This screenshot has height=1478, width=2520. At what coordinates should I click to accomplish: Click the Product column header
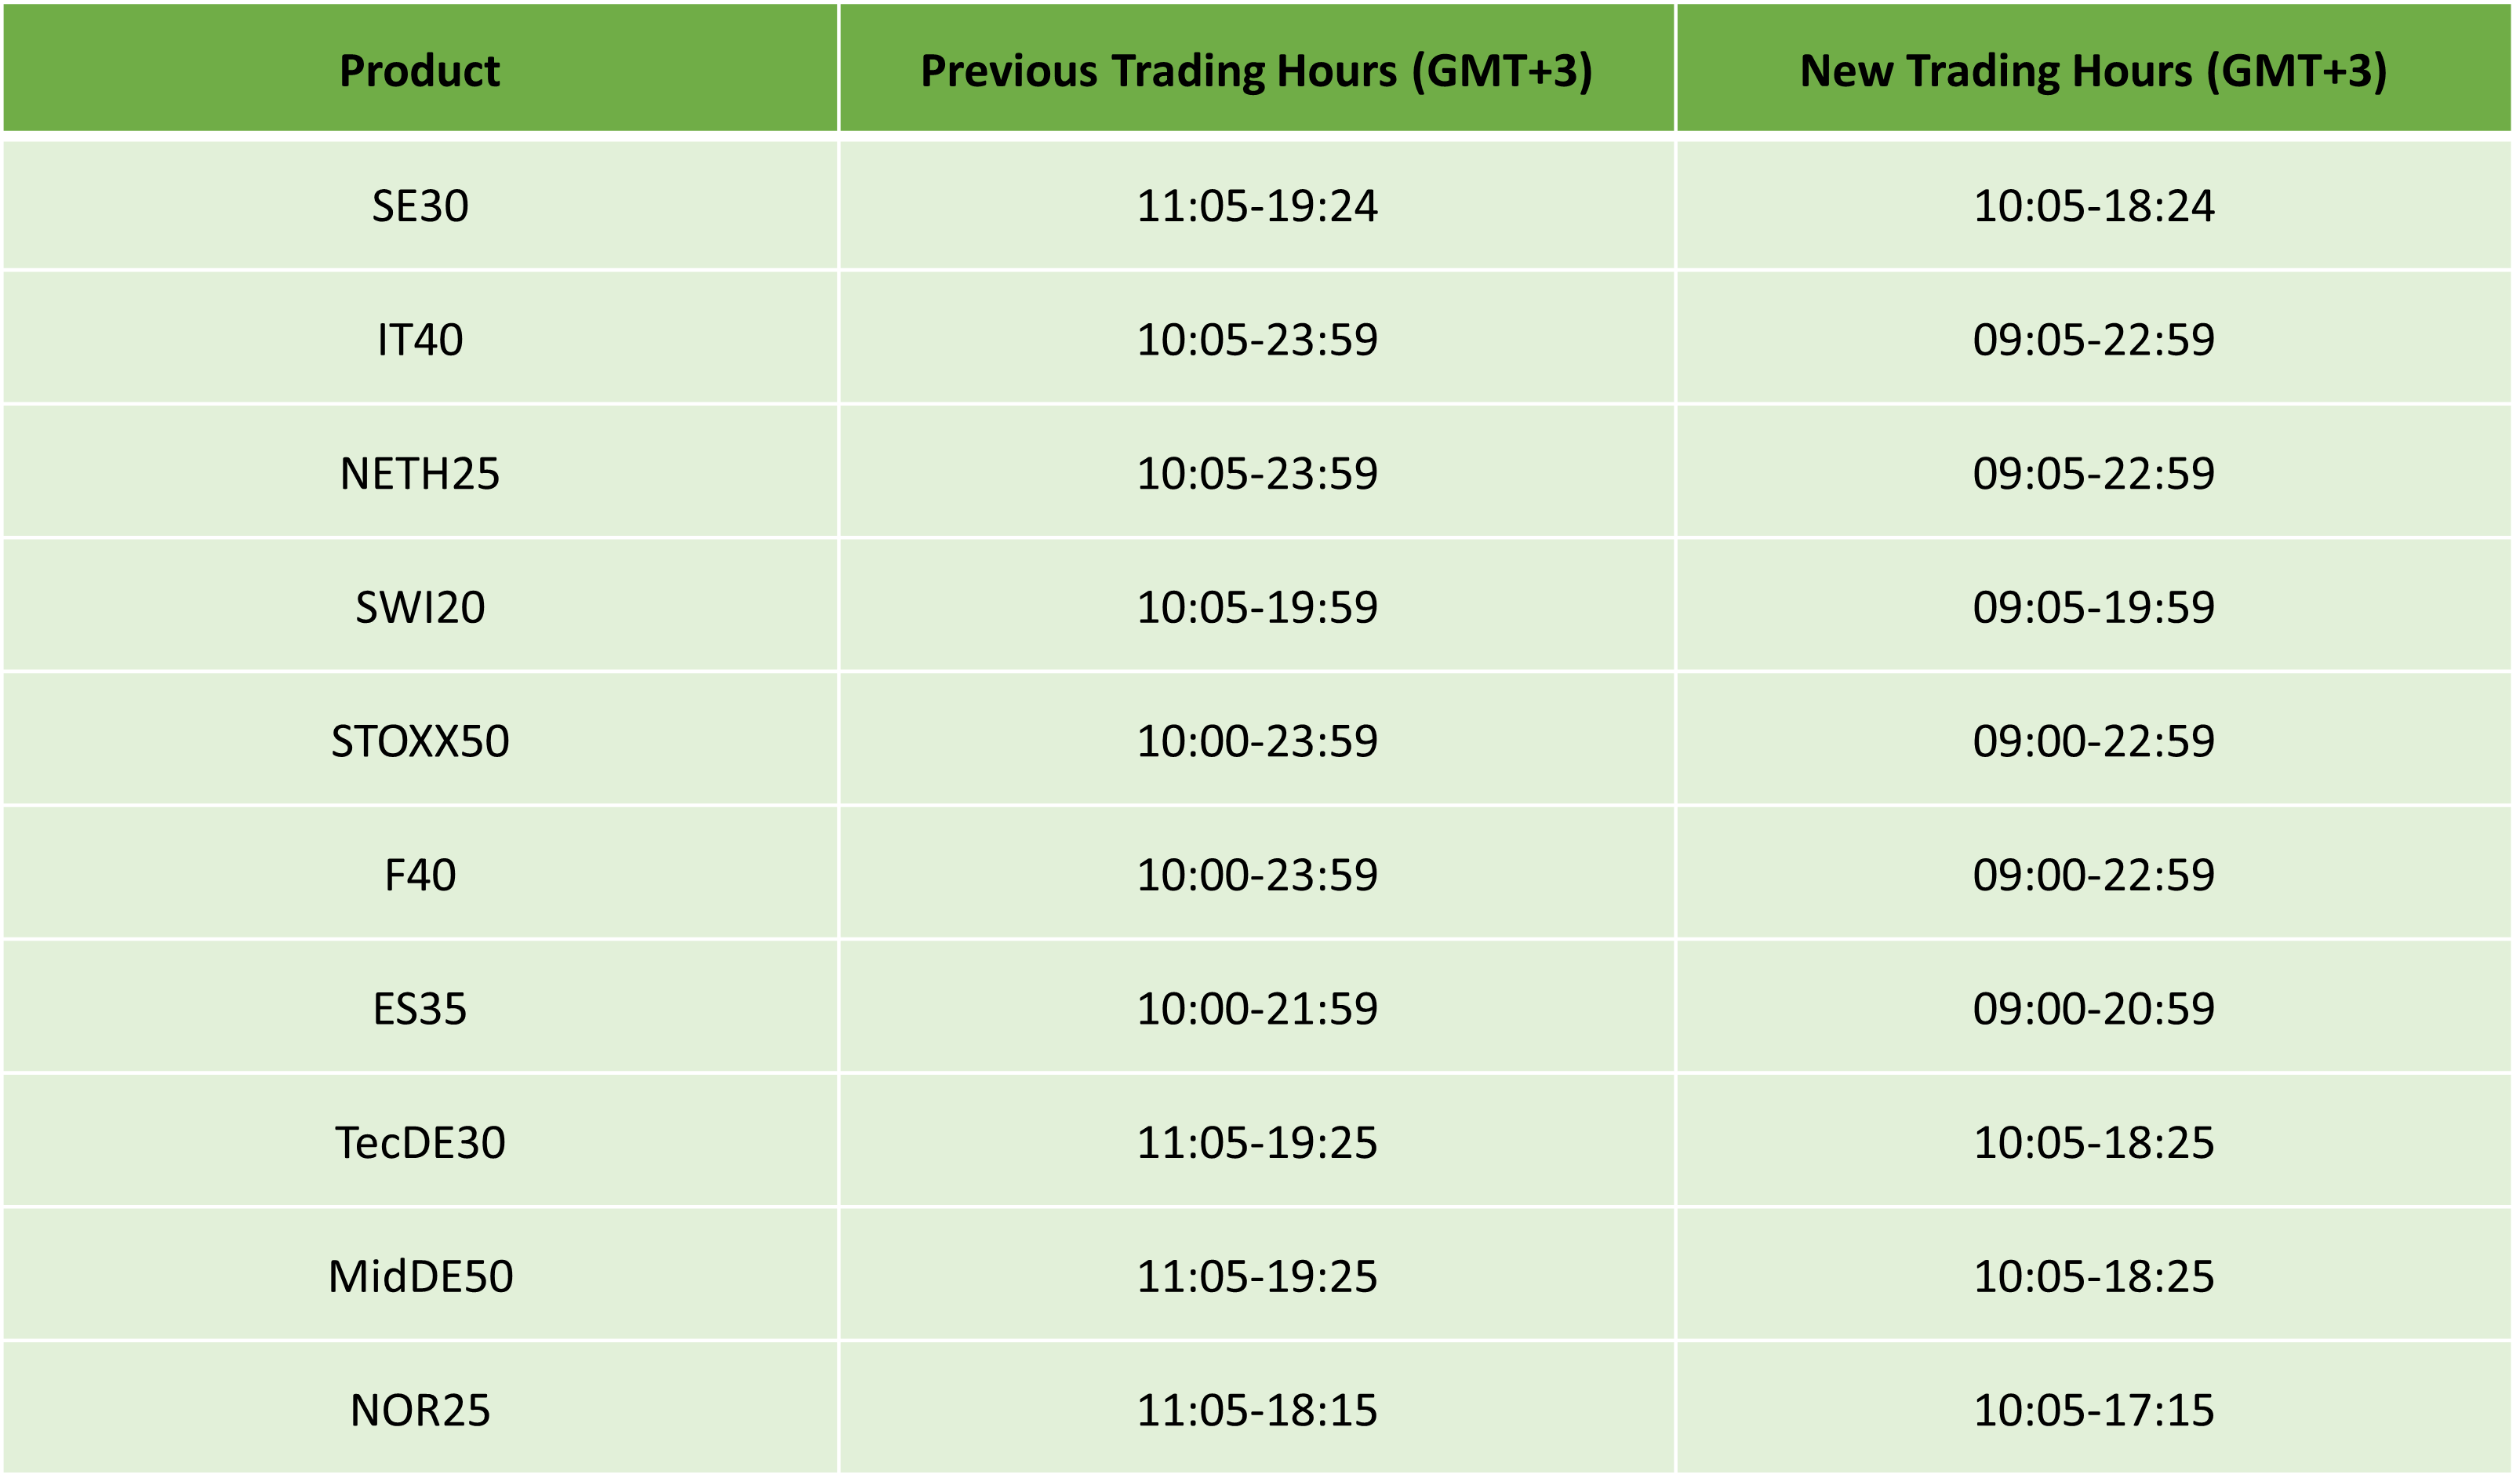coord(420,70)
